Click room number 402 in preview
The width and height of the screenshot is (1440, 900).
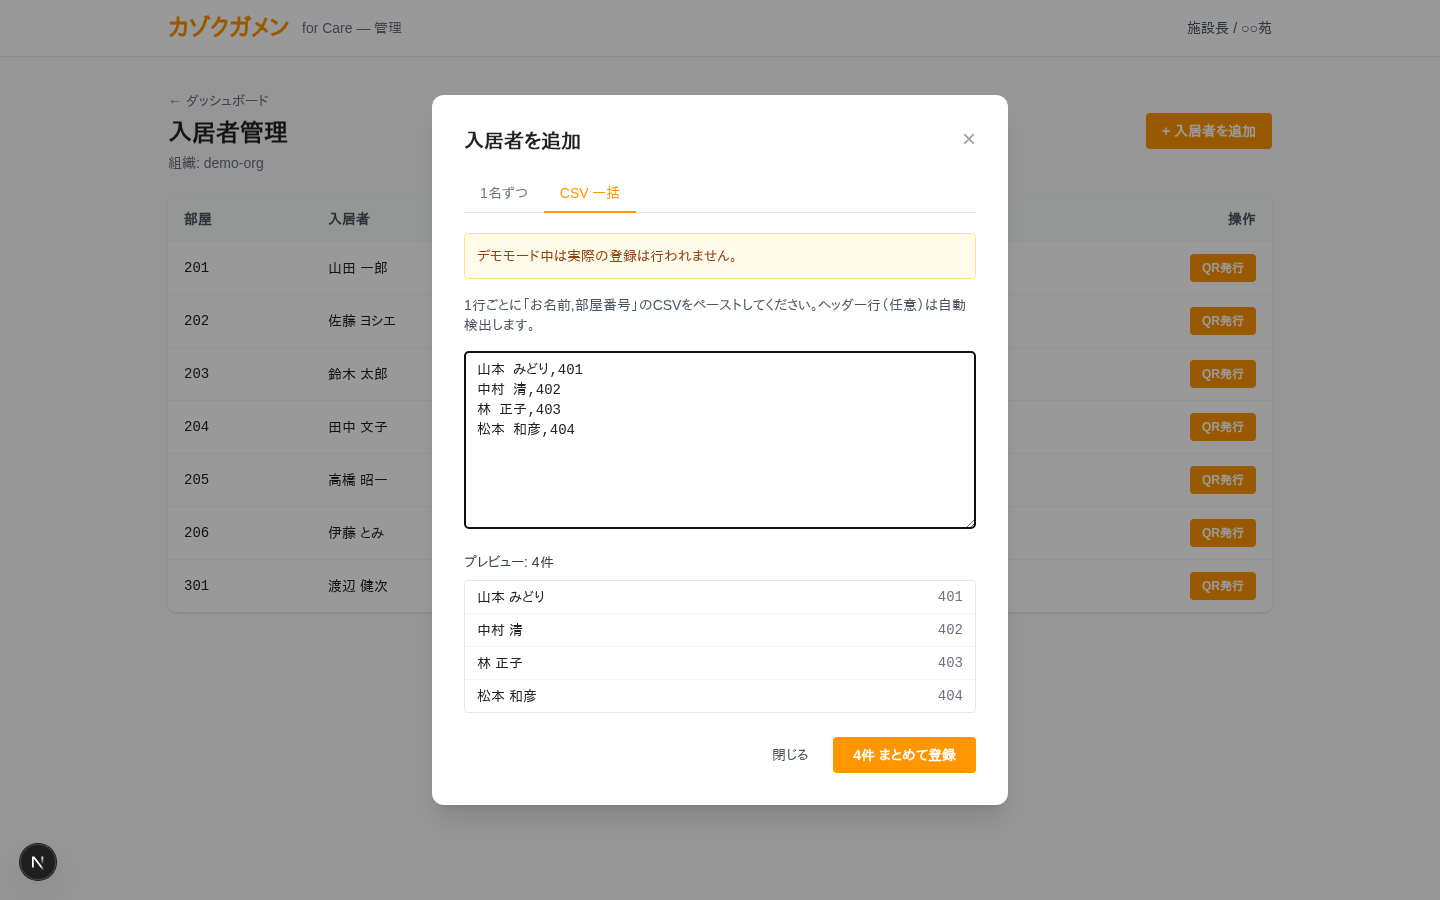point(950,630)
